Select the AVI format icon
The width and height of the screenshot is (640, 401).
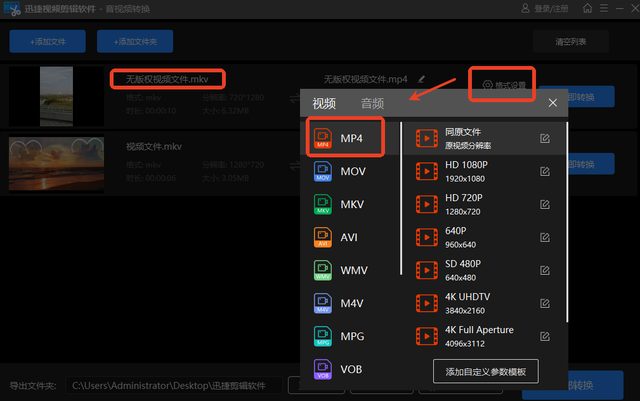(322, 237)
